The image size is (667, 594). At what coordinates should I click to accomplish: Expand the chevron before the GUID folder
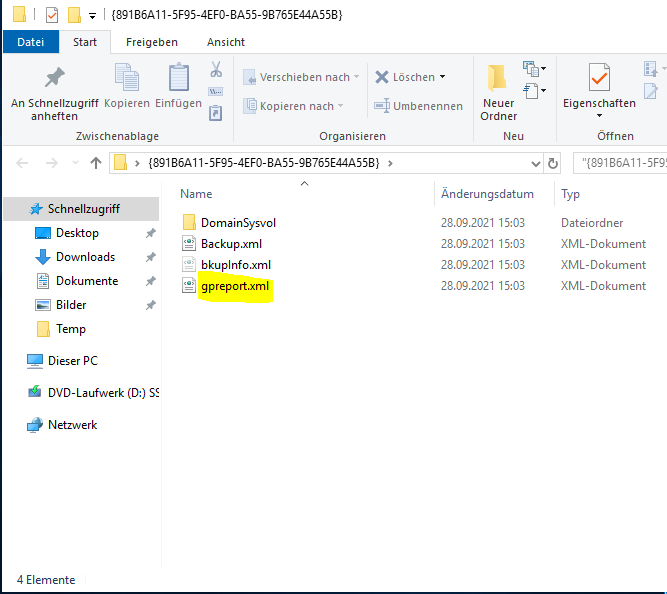(x=137, y=163)
